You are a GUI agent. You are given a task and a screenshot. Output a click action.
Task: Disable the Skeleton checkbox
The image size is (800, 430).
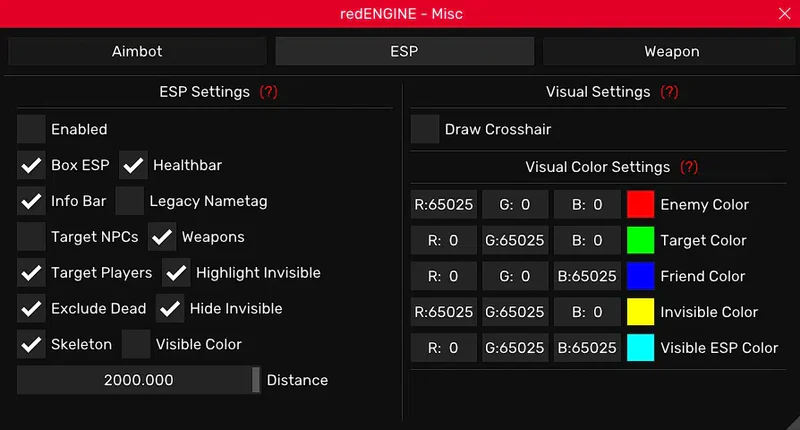tap(31, 344)
